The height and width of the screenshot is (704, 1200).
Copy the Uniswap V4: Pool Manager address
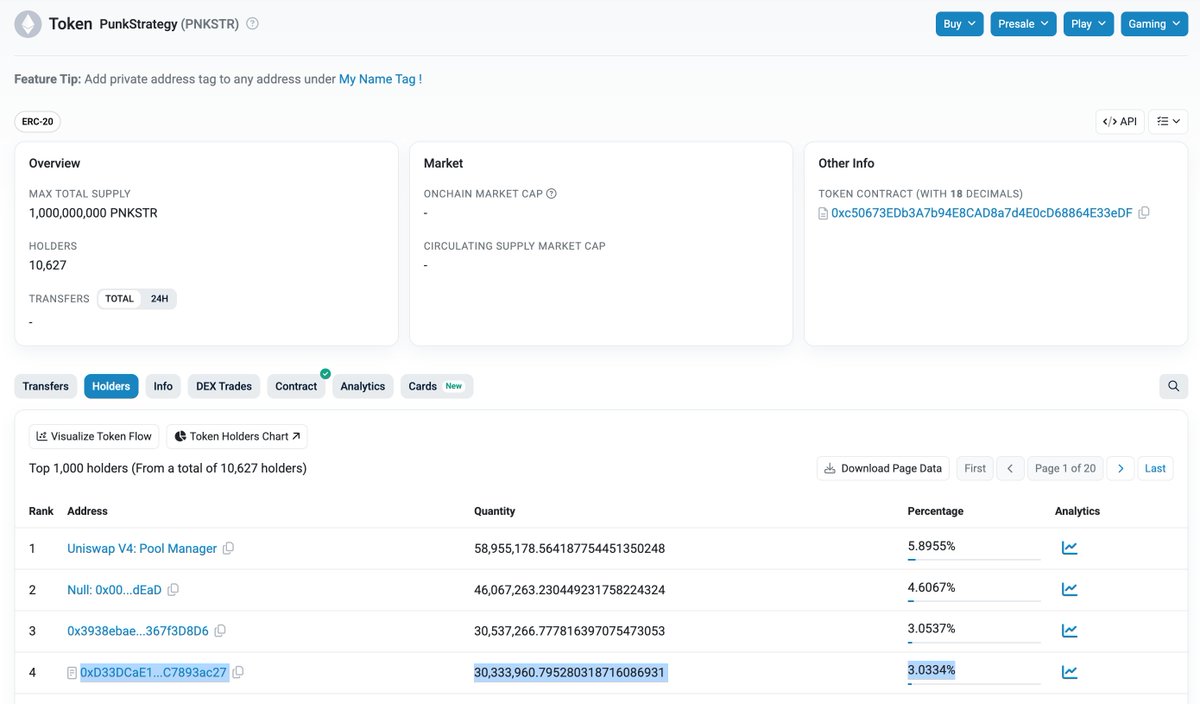tap(229, 549)
